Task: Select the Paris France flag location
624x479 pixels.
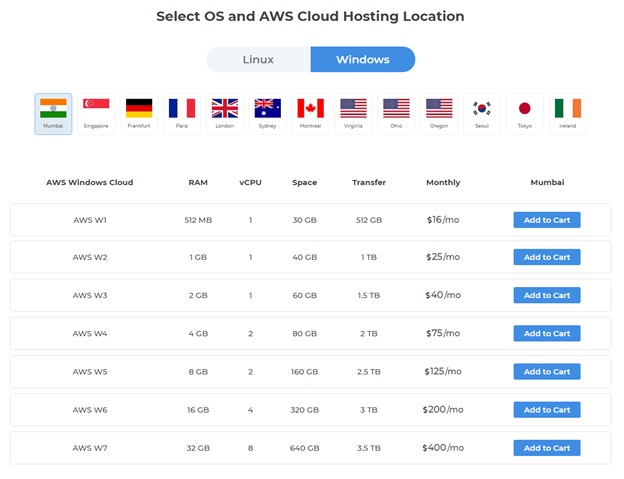Action: click(182, 114)
